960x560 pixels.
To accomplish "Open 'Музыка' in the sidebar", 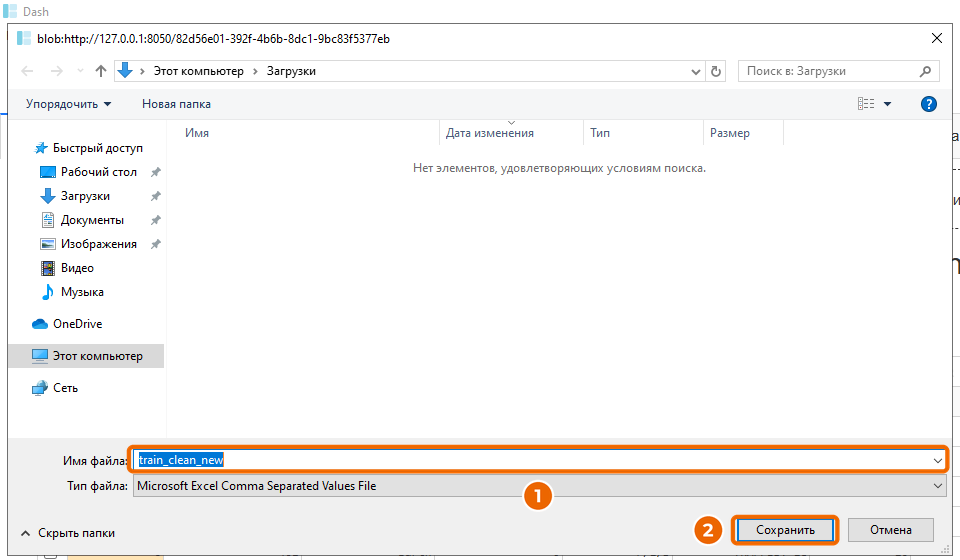I will 81,292.
